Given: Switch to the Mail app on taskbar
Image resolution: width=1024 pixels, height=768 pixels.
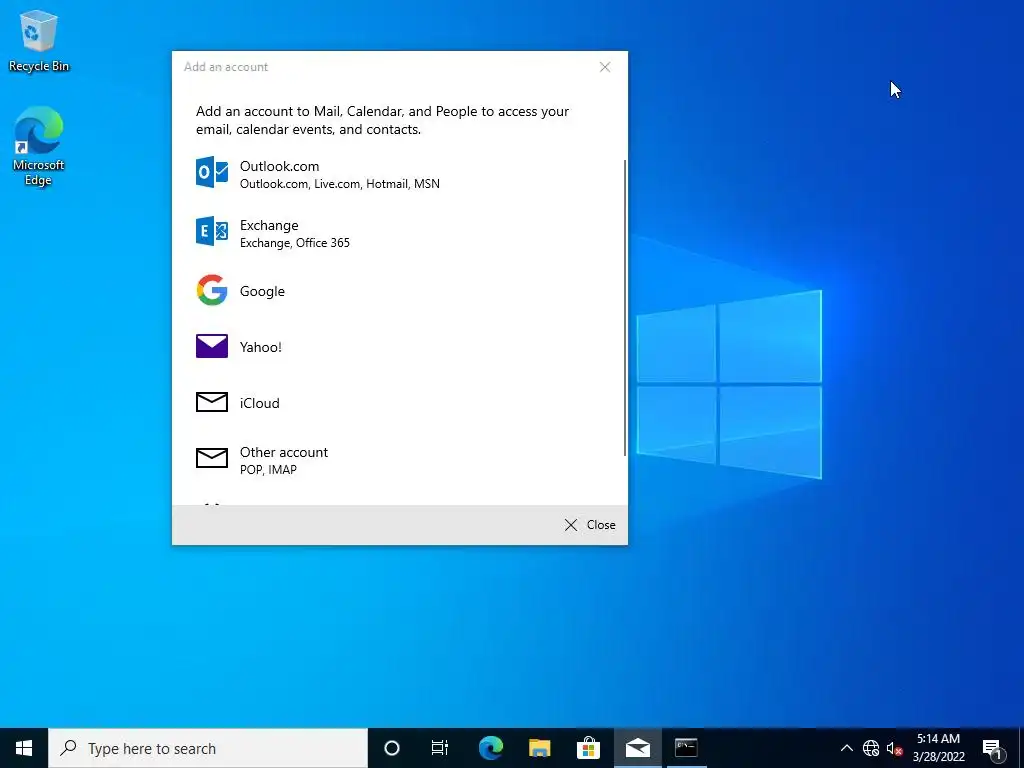Looking at the screenshot, I should pyautogui.click(x=637, y=748).
